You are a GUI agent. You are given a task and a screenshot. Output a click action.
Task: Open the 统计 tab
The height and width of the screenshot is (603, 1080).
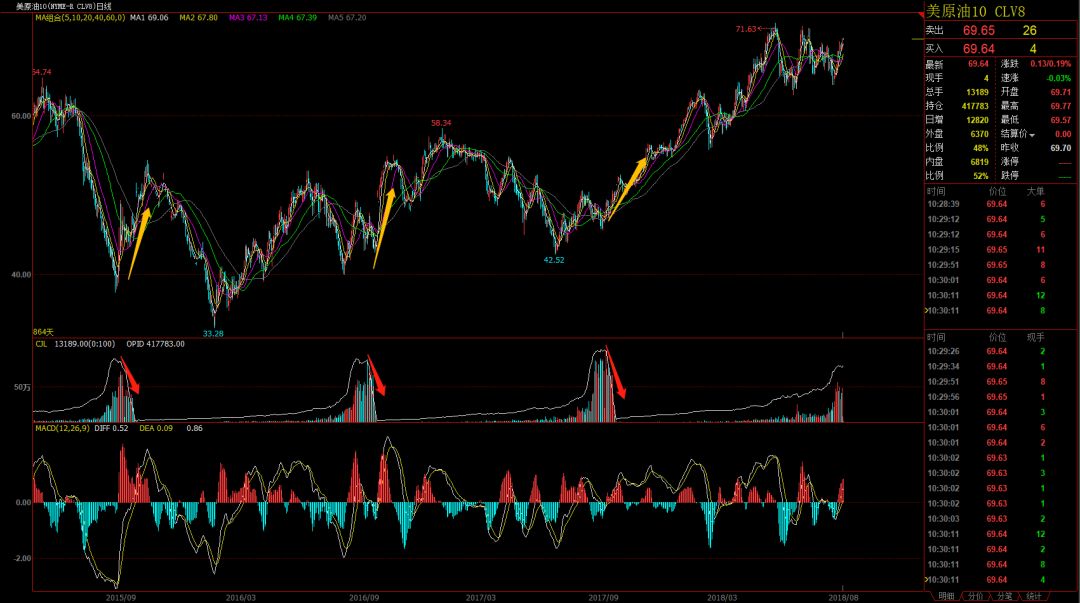[1034, 596]
